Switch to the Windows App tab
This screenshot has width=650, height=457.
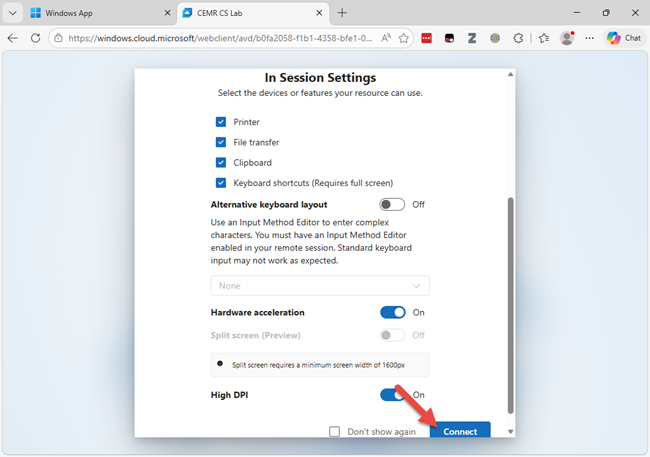tap(101, 13)
